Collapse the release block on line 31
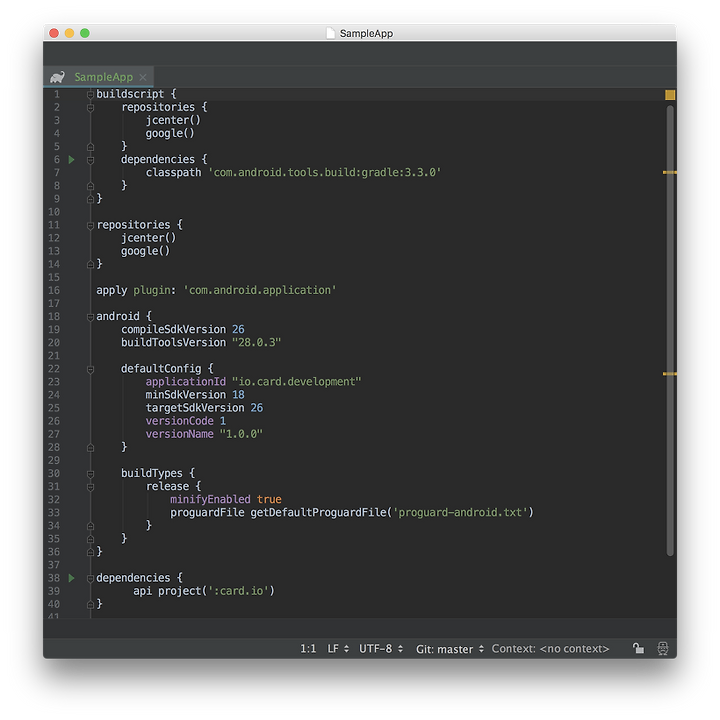The height and width of the screenshot is (720, 720). point(90,487)
